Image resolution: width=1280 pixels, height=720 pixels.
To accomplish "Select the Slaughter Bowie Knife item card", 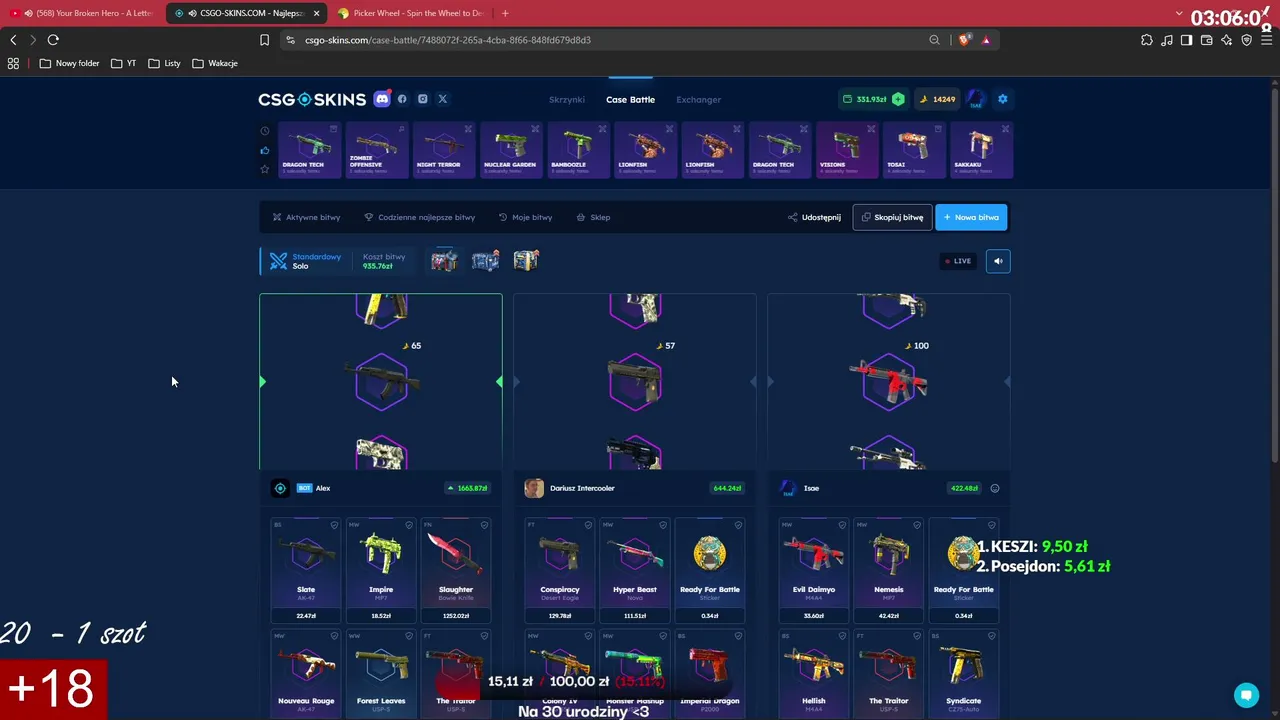I will click(x=456, y=570).
